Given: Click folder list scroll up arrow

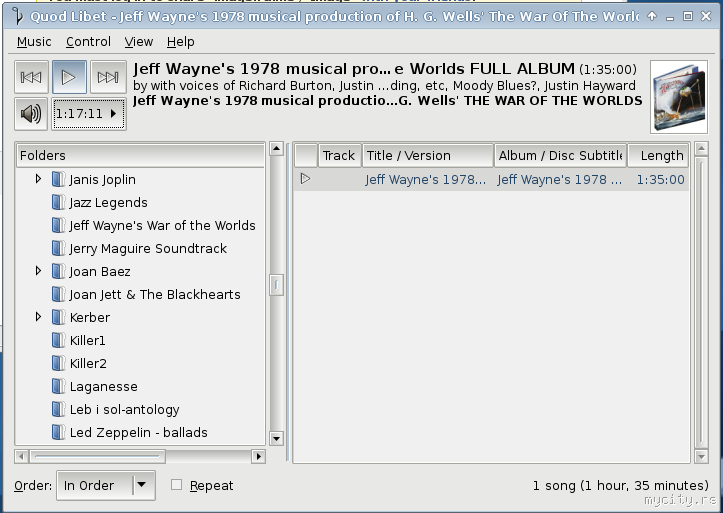Looking at the screenshot, I should click(x=276, y=148).
